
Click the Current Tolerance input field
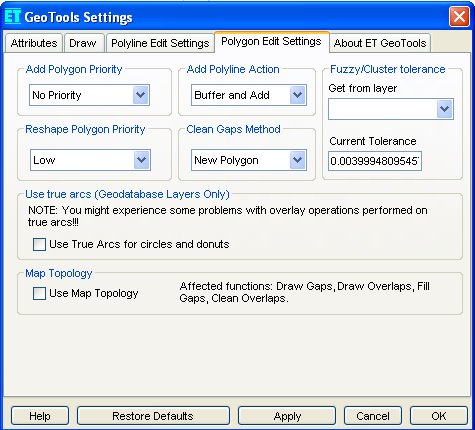click(x=375, y=161)
